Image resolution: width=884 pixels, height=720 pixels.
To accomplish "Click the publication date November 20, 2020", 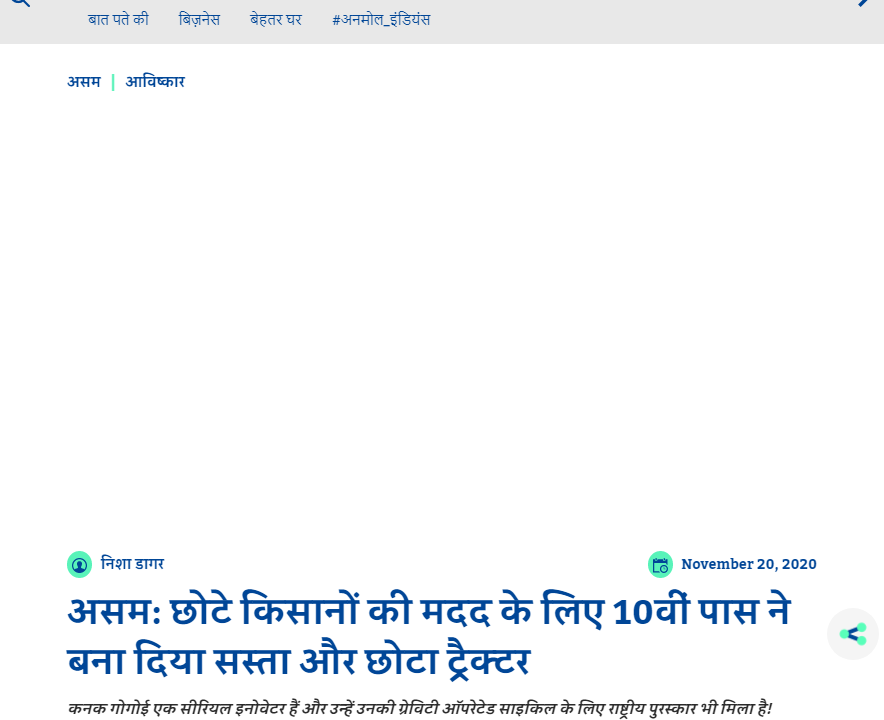I will [x=749, y=564].
